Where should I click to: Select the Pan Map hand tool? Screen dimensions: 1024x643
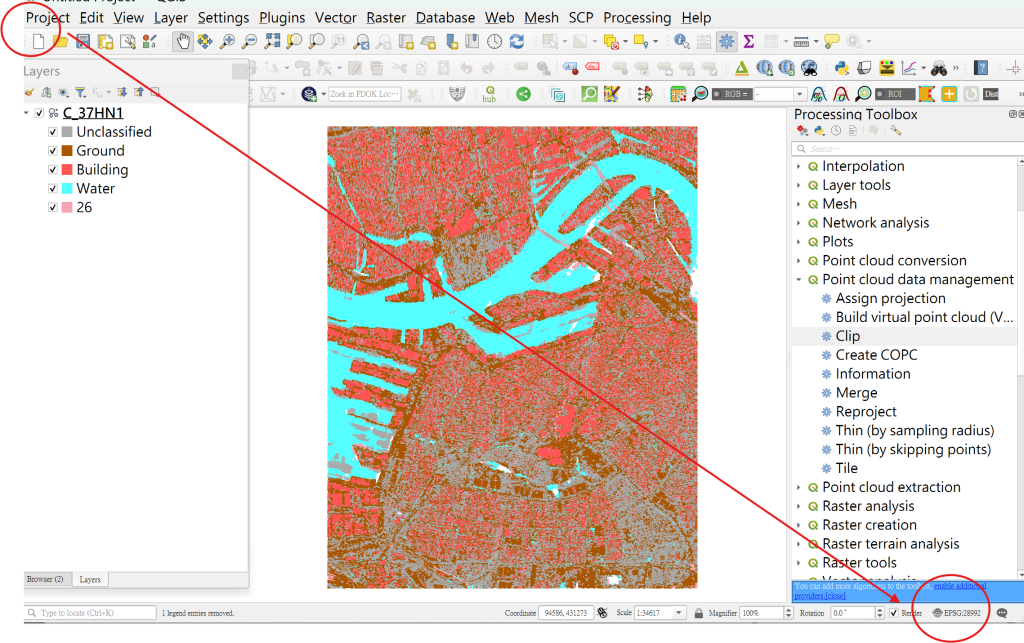tap(183, 42)
